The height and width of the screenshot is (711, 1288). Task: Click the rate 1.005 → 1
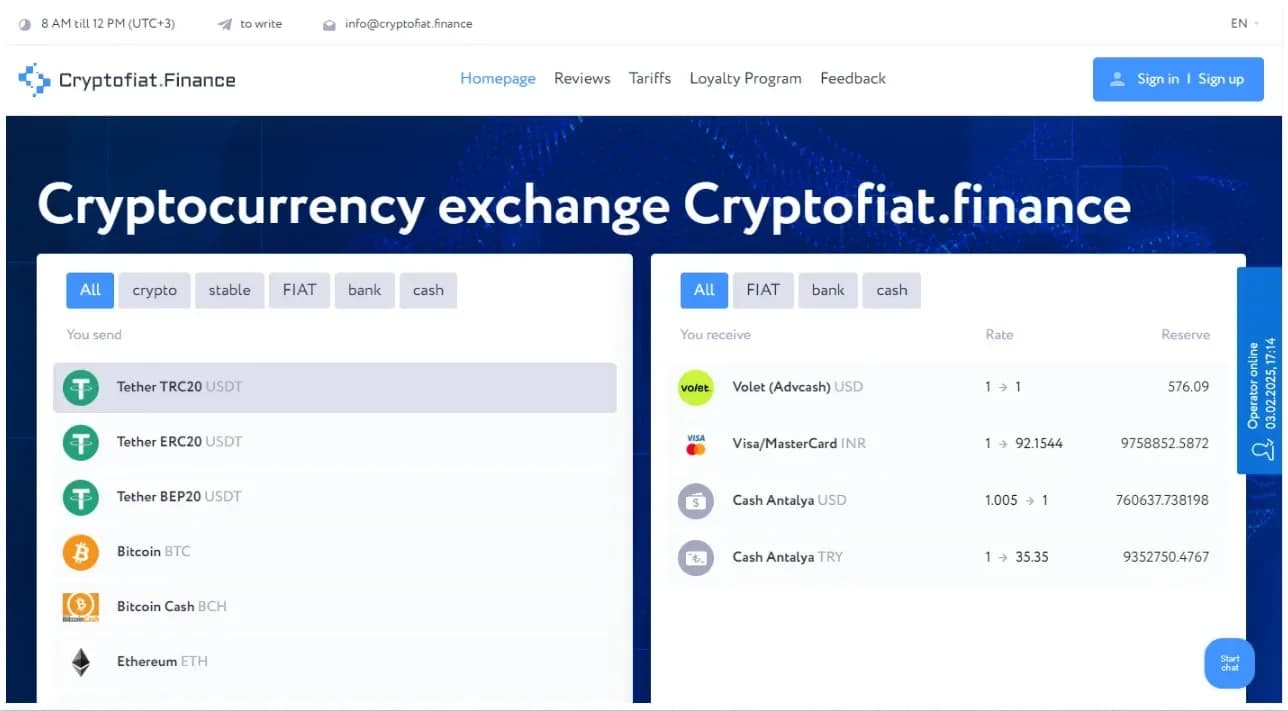[1016, 500]
